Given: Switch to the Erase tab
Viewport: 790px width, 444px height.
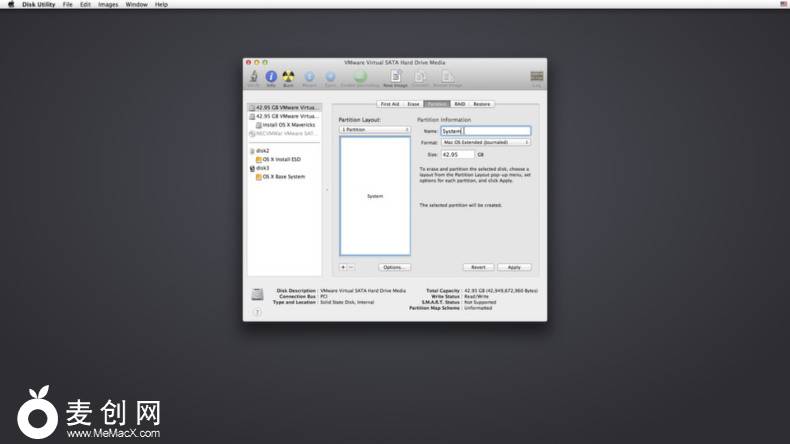Looking at the screenshot, I should 412,104.
